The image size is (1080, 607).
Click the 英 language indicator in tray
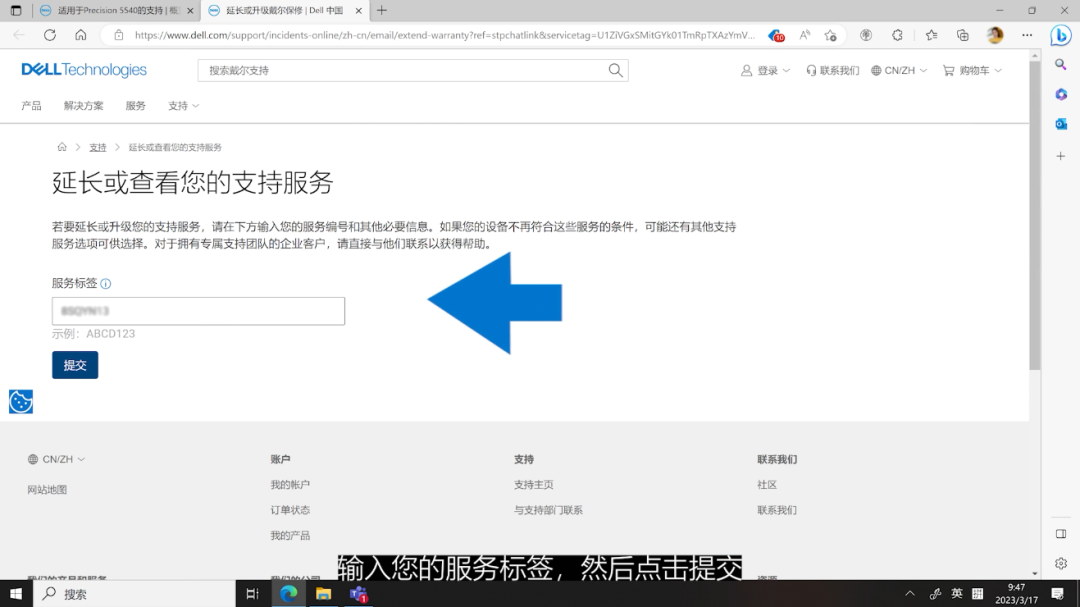coord(956,592)
